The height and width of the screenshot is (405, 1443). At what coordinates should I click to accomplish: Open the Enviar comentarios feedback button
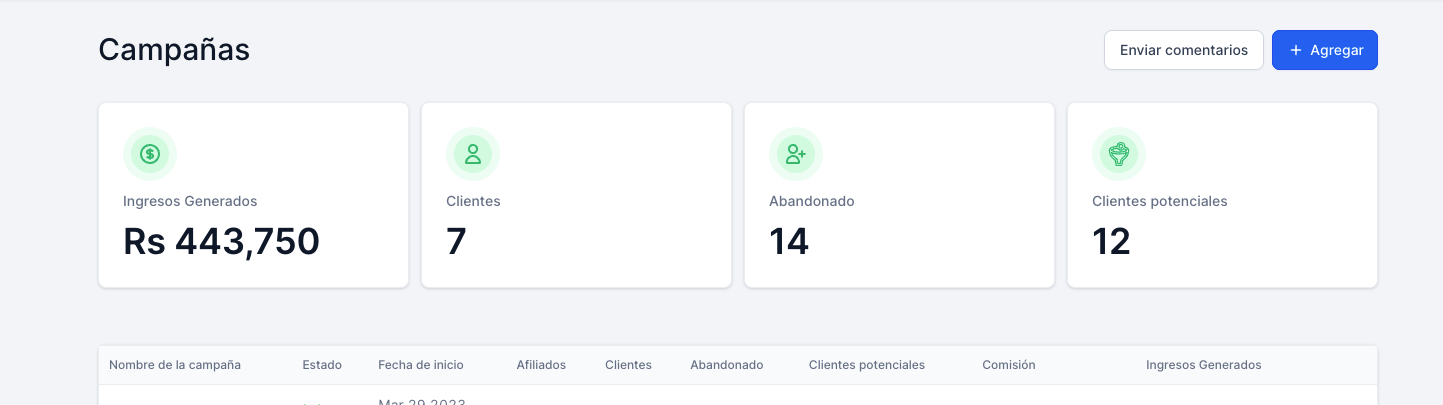tap(1184, 50)
